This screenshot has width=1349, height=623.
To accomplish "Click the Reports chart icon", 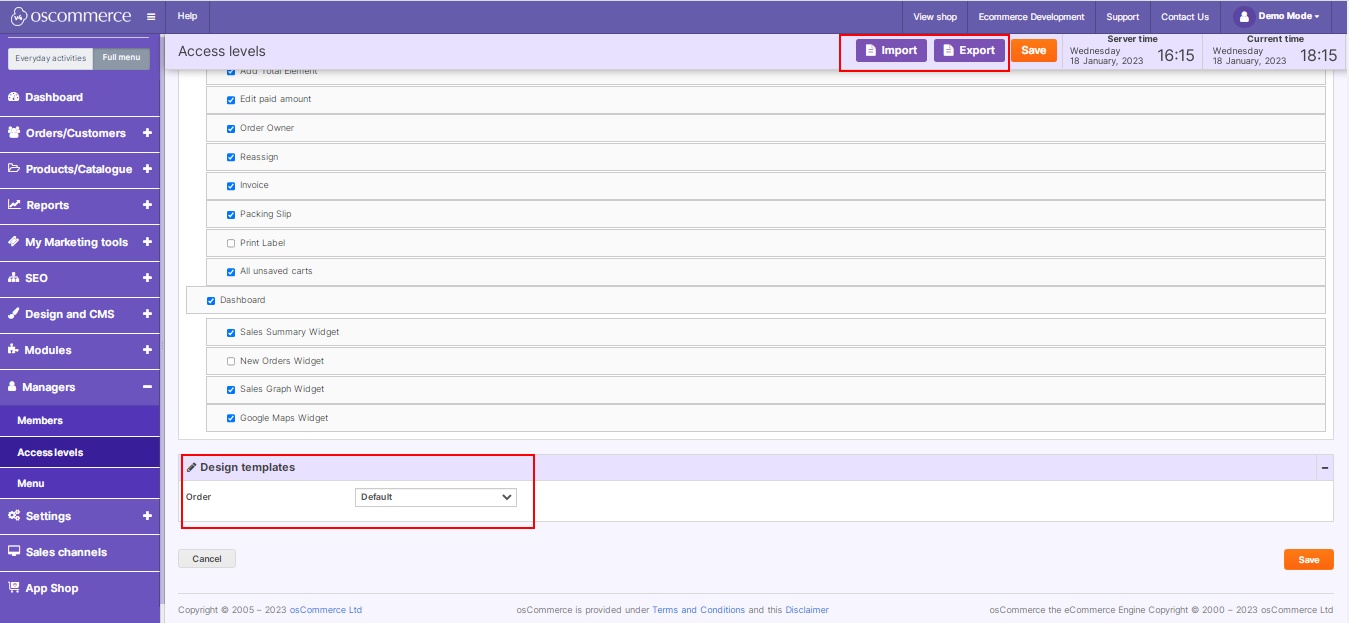I will 14,205.
